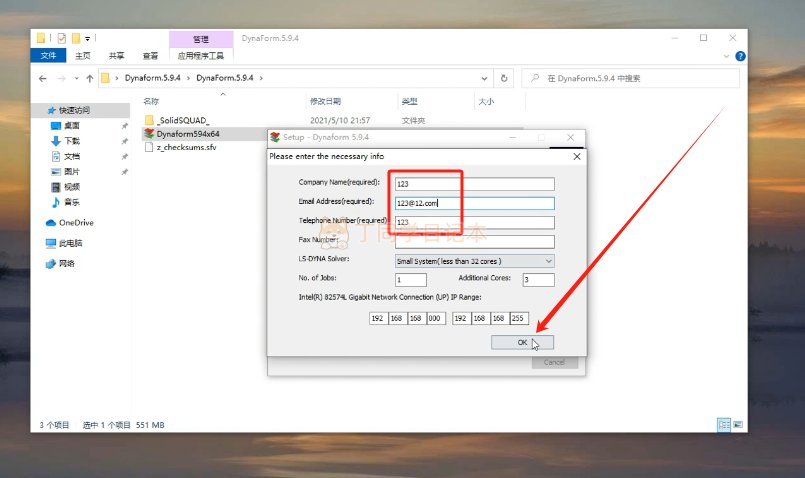805x478 pixels.
Task: Open Explorer help icon
Action: point(740,56)
